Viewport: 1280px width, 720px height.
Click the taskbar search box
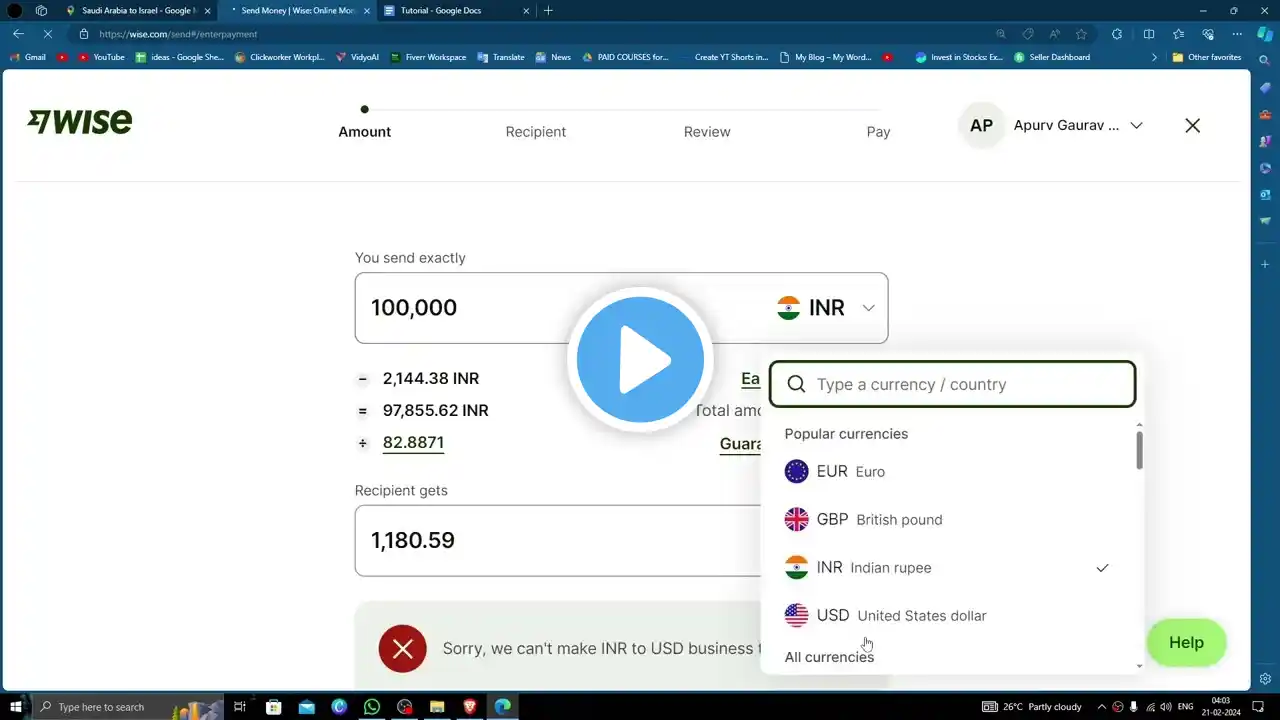pyautogui.click(x=126, y=707)
